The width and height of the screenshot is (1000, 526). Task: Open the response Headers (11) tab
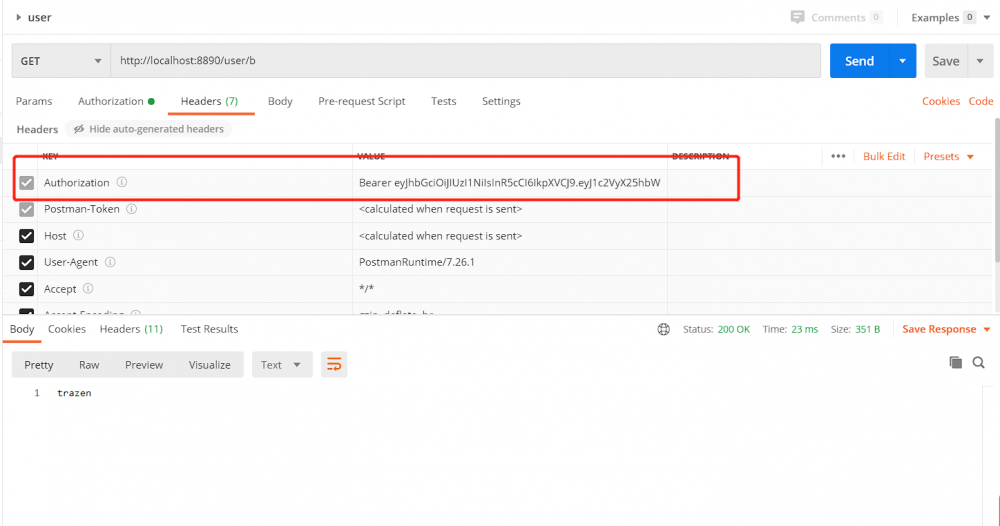(131, 329)
